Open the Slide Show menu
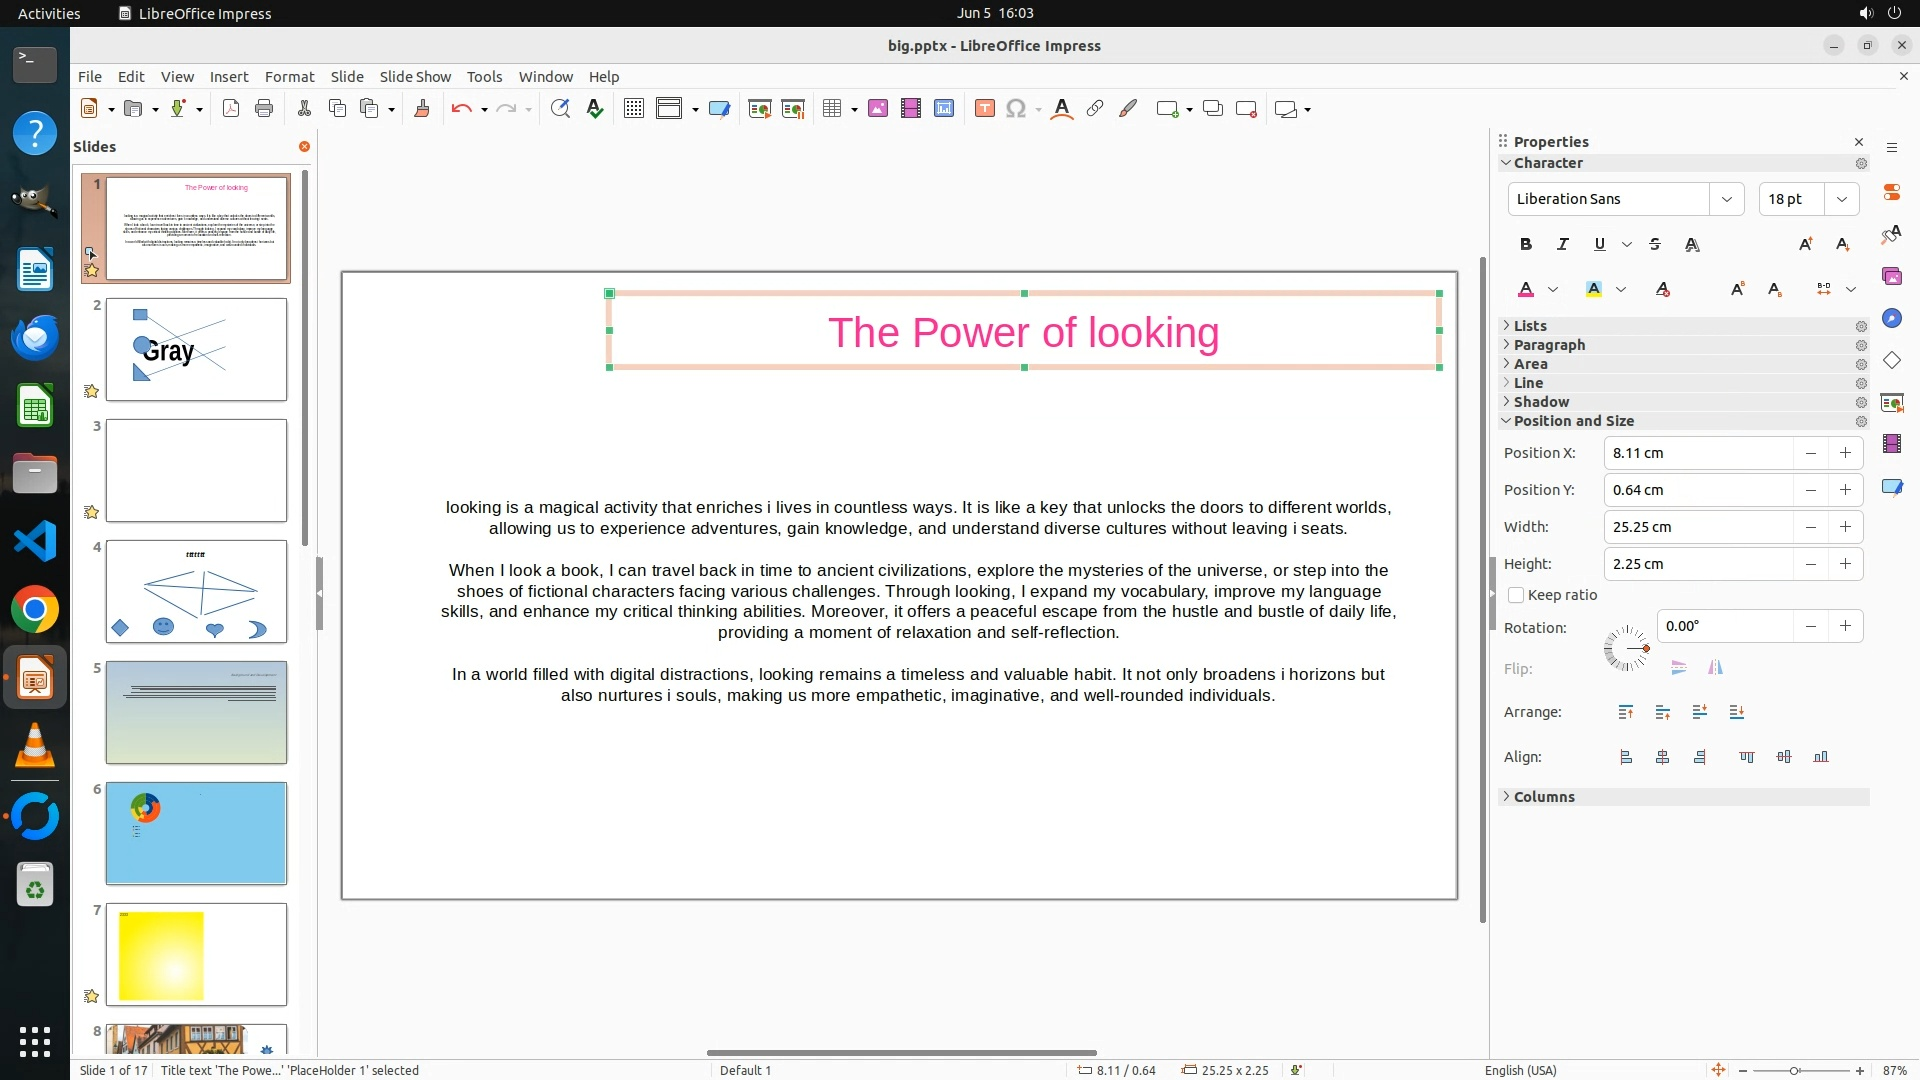The width and height of the screenshot is (1920, 1080). (415, 77)
